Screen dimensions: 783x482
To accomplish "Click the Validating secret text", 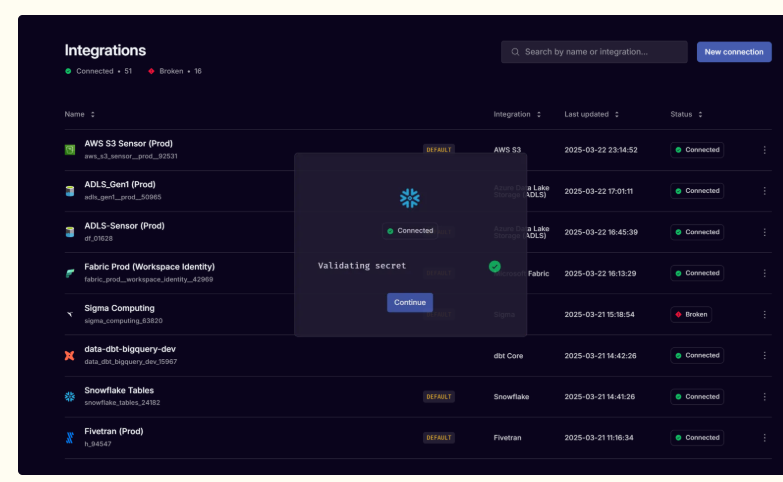I will click(x=362, y=266).
